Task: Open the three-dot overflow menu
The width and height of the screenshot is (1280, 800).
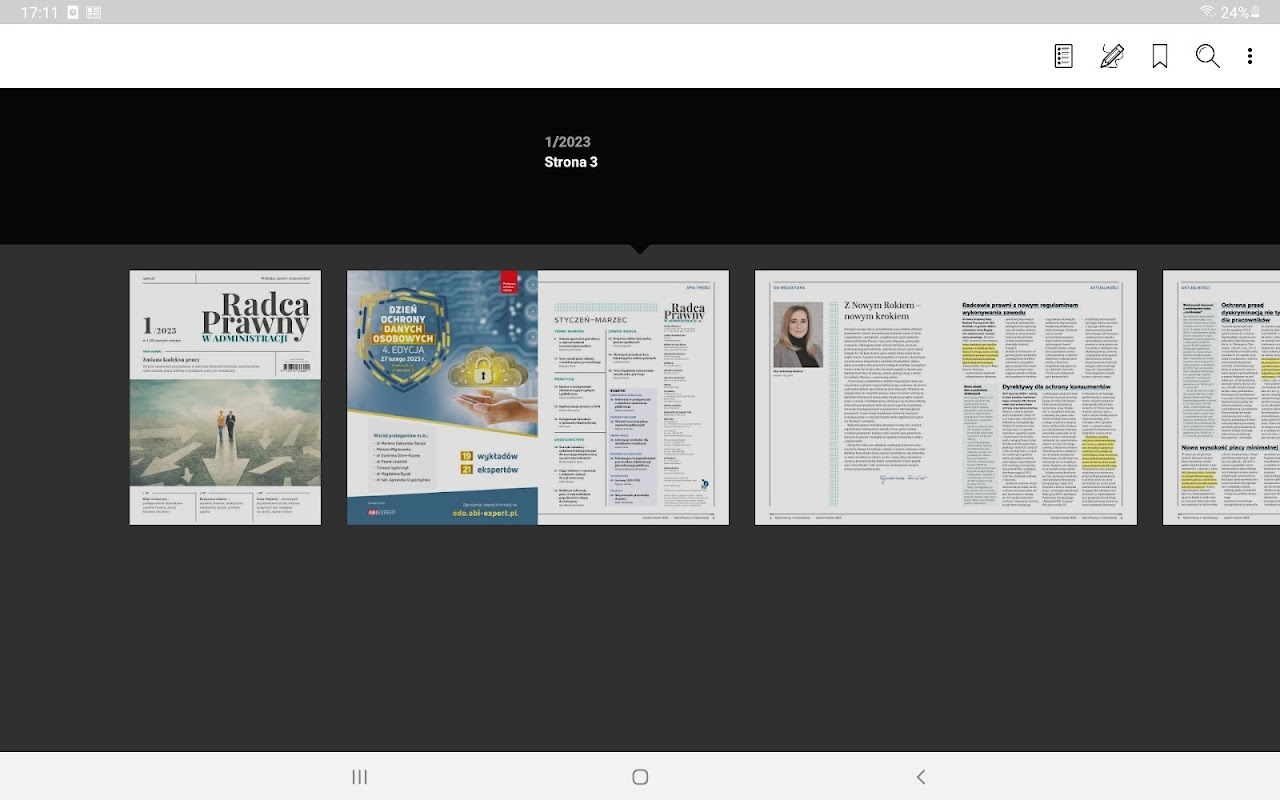Action: (x=1249, y=56)
